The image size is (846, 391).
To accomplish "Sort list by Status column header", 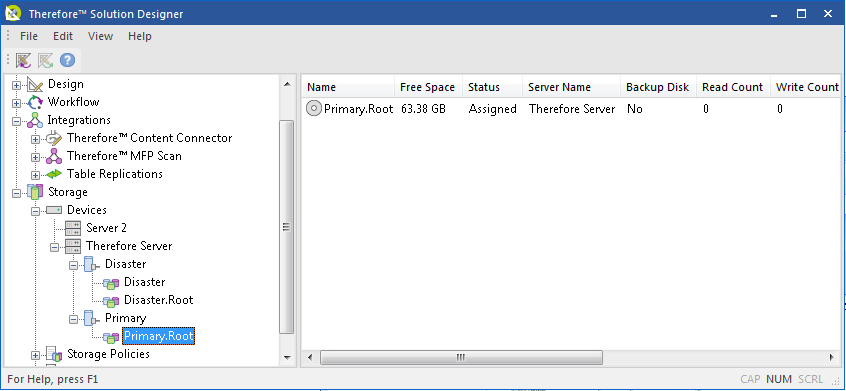I will tap(493, 87).
